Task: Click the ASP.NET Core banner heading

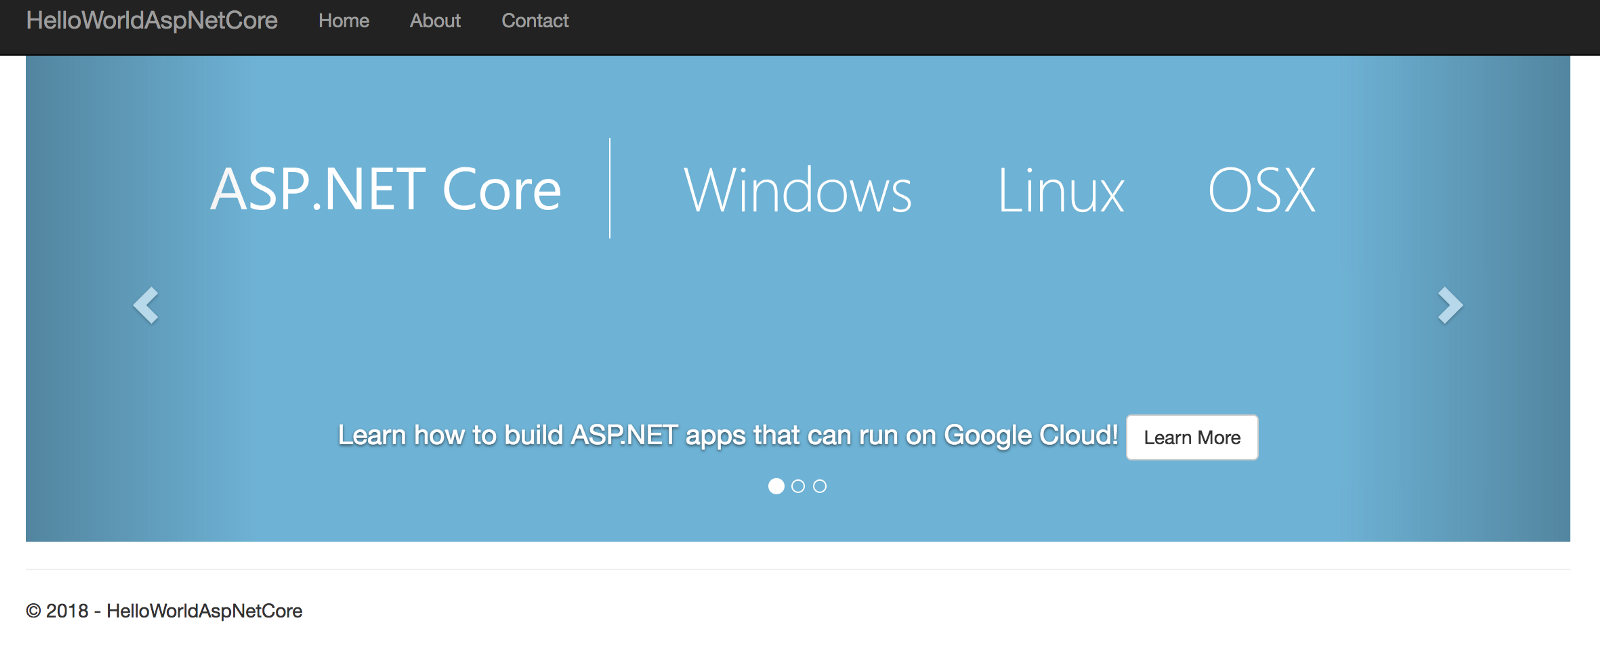Action: pos(386,189)
